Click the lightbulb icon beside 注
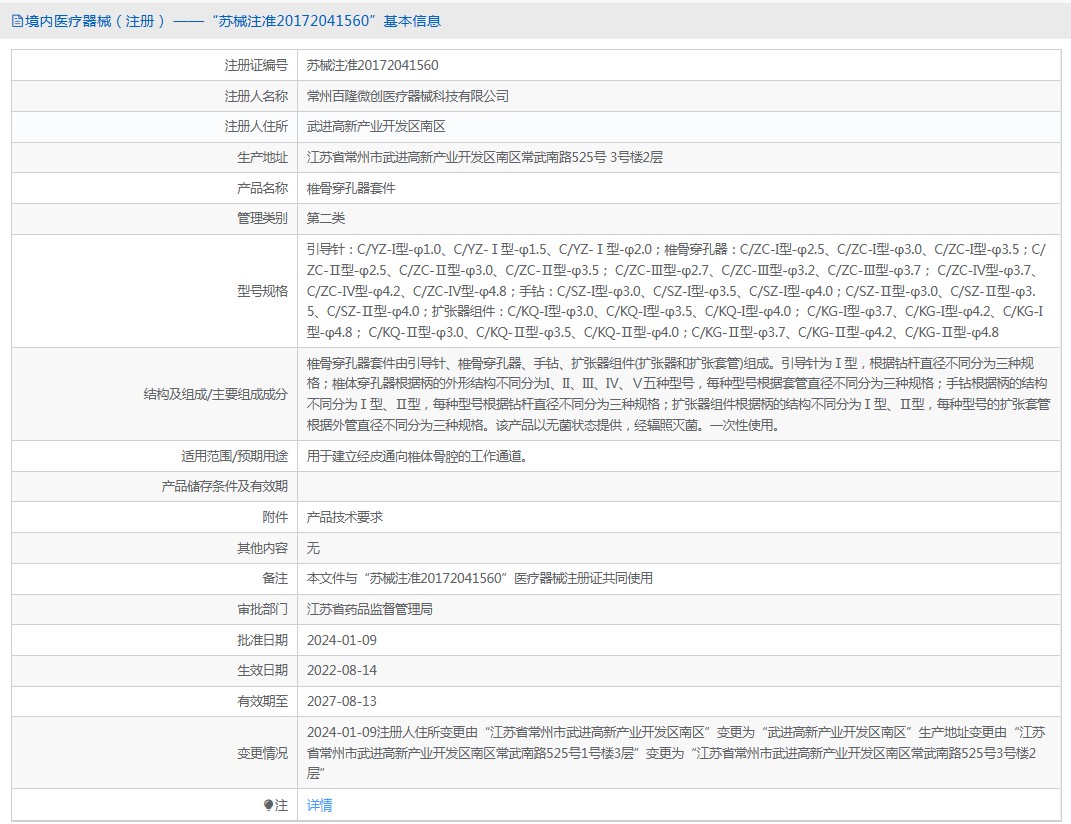Image resolution: width=1071 pixels, height=824 pixels. point(268,806)
